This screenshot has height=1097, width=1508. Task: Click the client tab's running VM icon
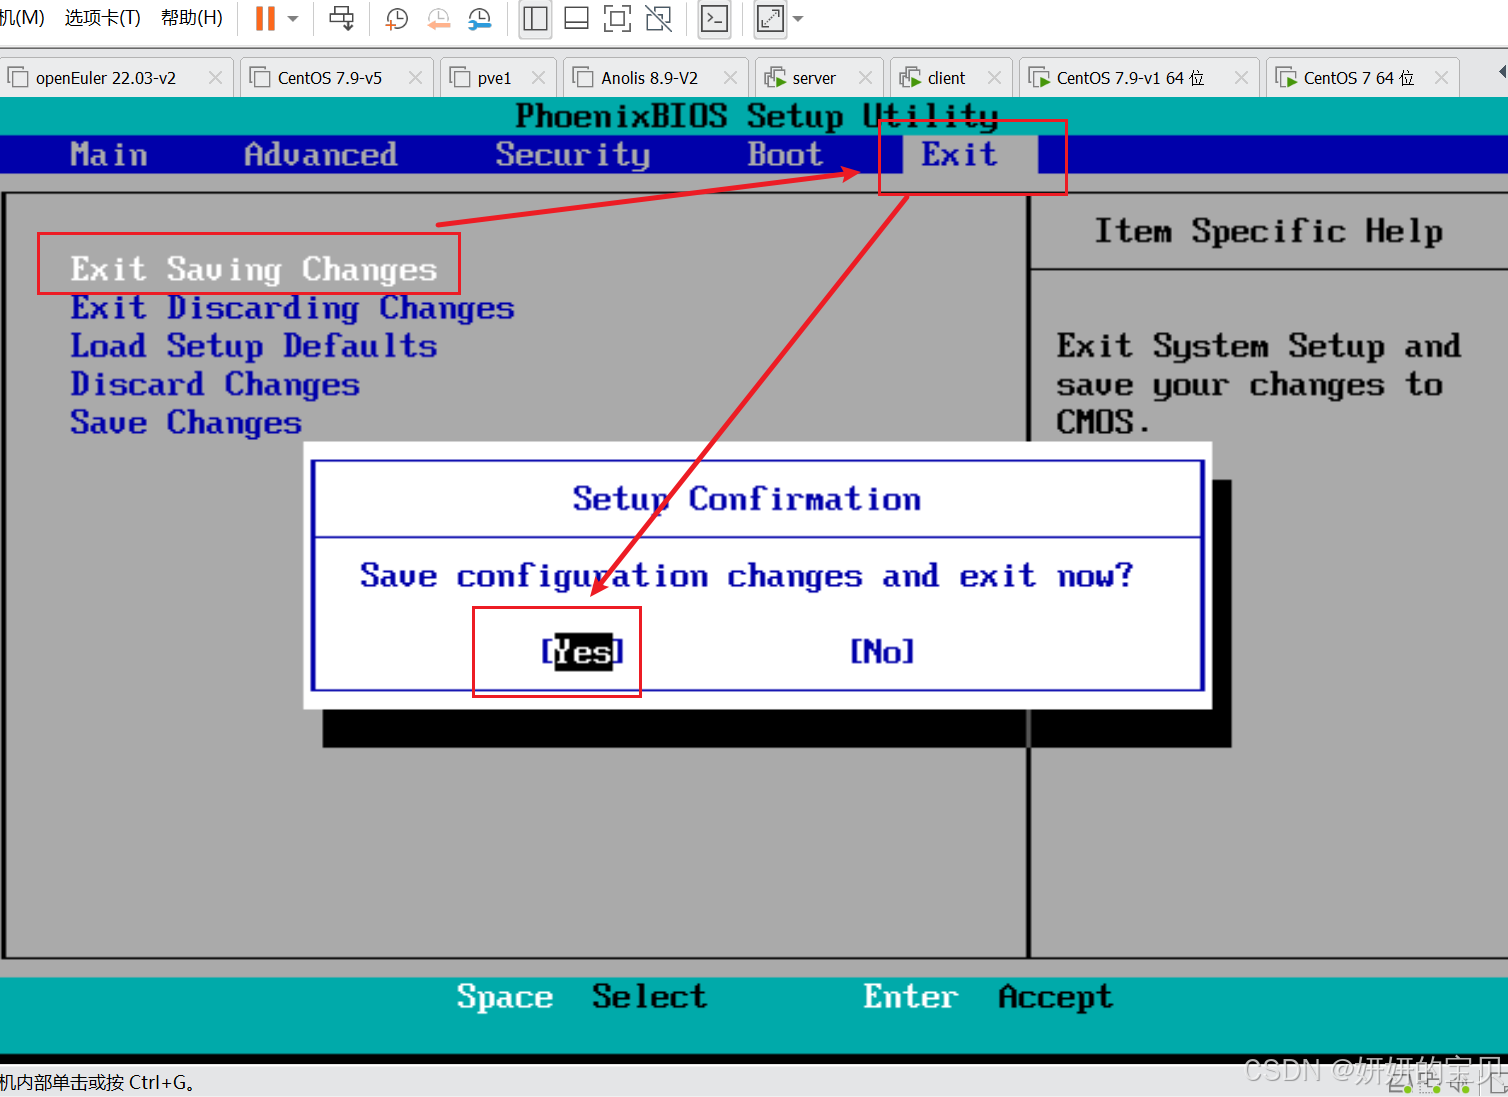(x=910, y=77)
